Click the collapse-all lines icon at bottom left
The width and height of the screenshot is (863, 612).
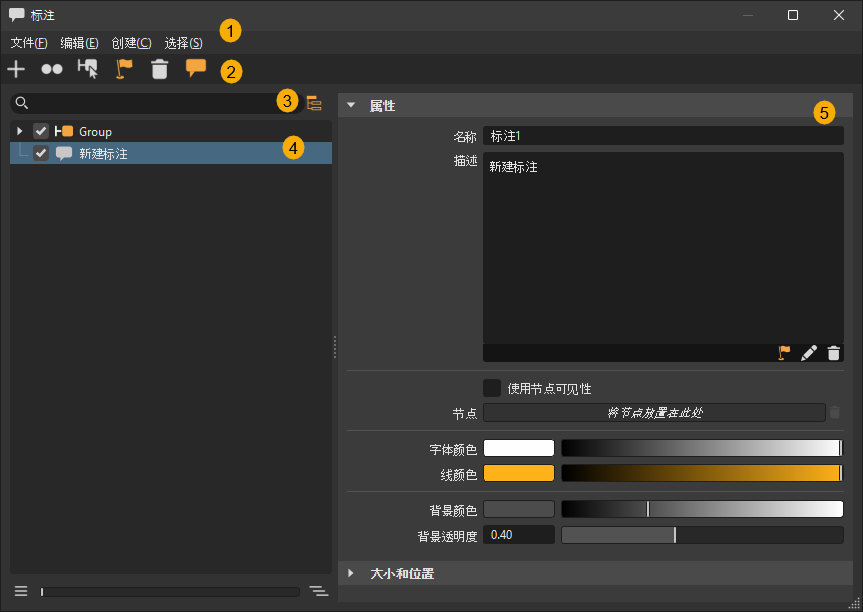[x=21, y=591]
